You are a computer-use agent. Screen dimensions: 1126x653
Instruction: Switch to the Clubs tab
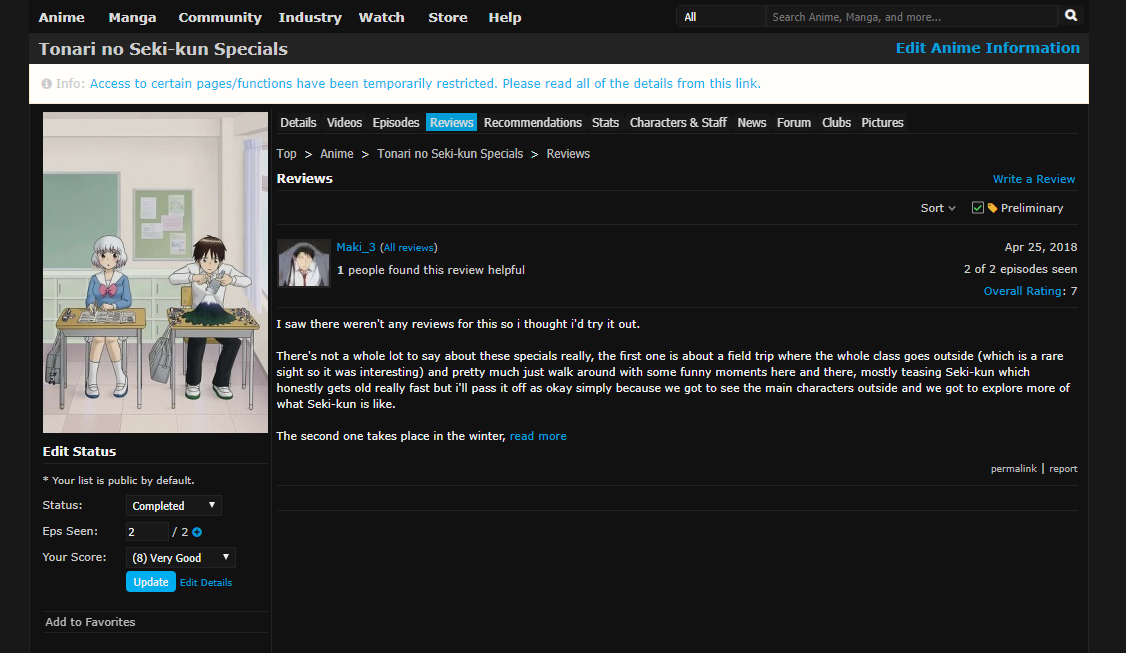[x=837, y=123]
